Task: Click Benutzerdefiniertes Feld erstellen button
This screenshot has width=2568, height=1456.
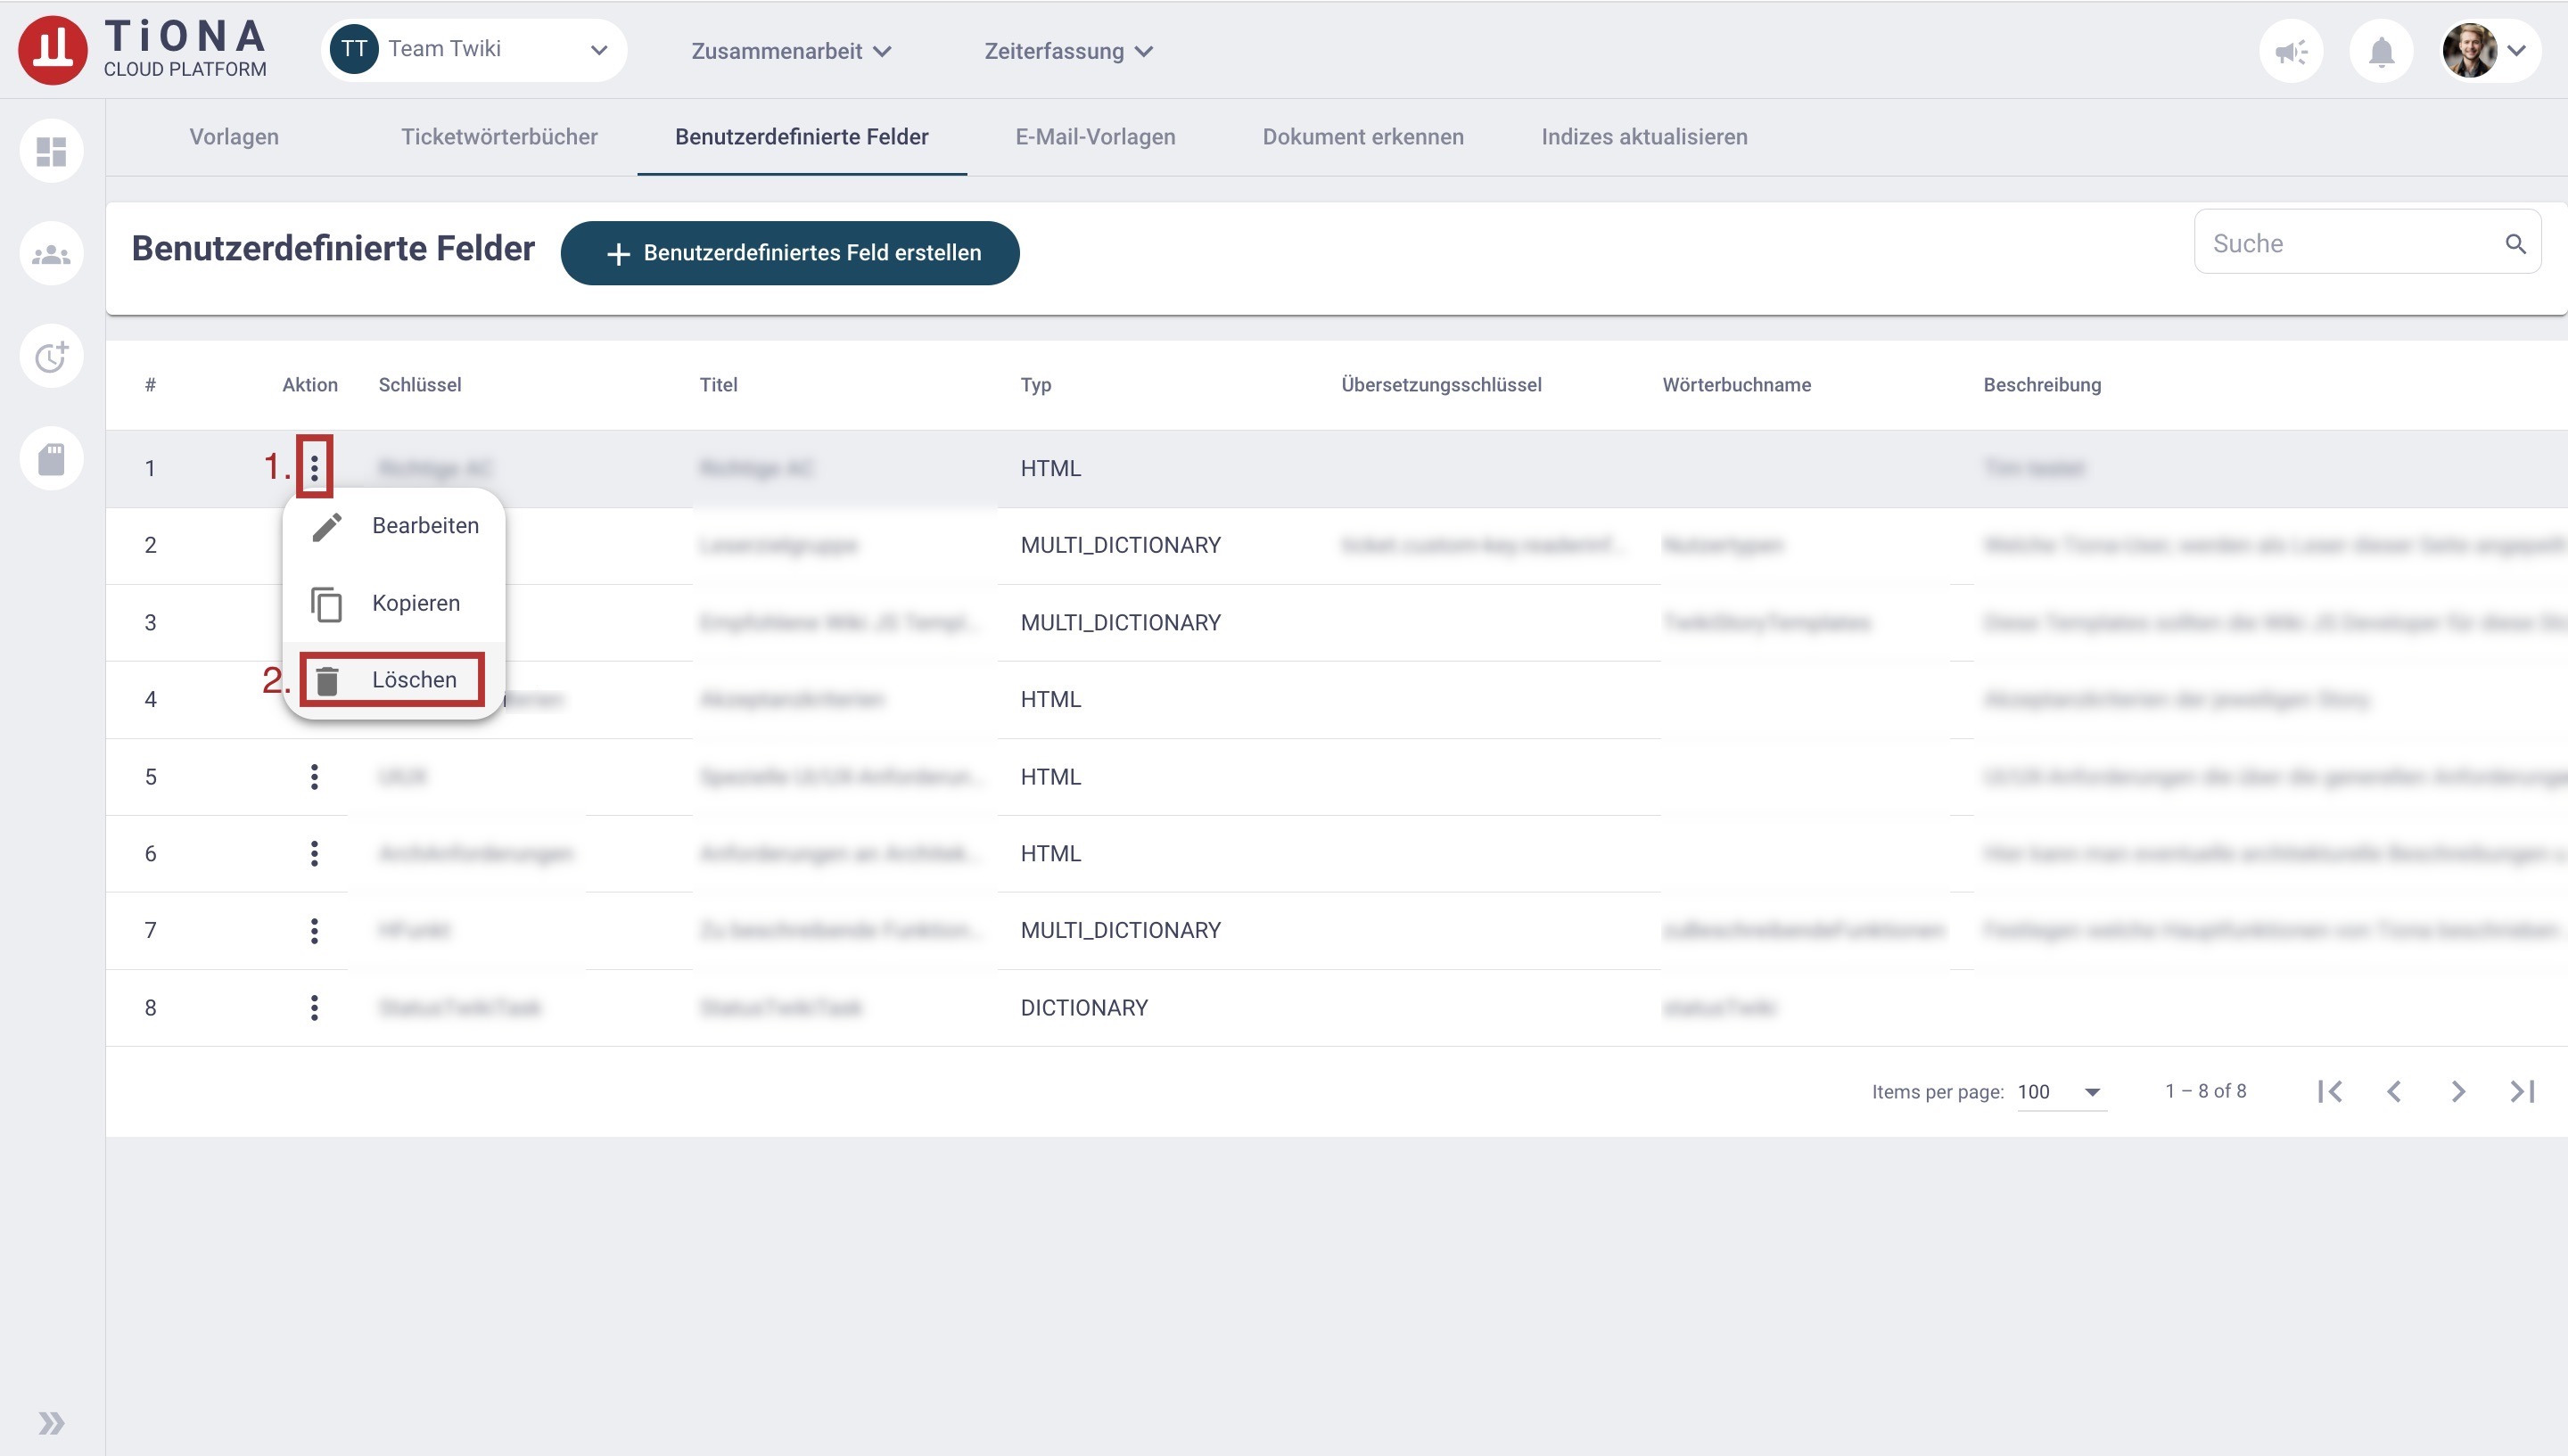Action: coord(790,253)
